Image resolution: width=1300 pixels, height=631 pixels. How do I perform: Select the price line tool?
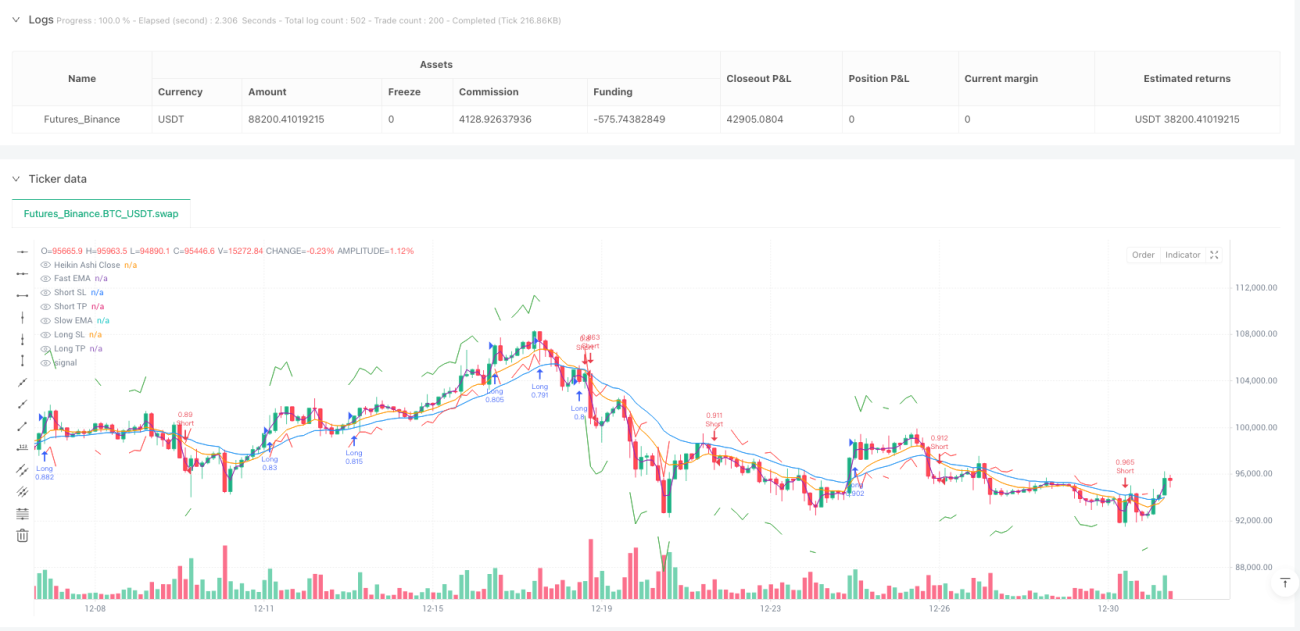point(22,448)
